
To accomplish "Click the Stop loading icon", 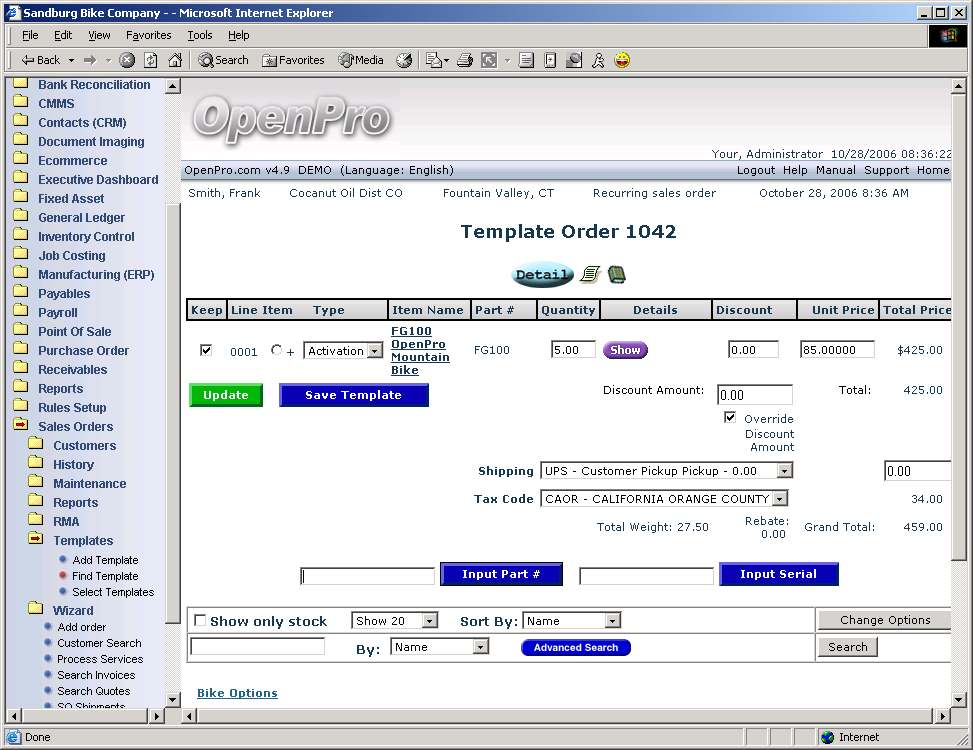I will [127, 60].
